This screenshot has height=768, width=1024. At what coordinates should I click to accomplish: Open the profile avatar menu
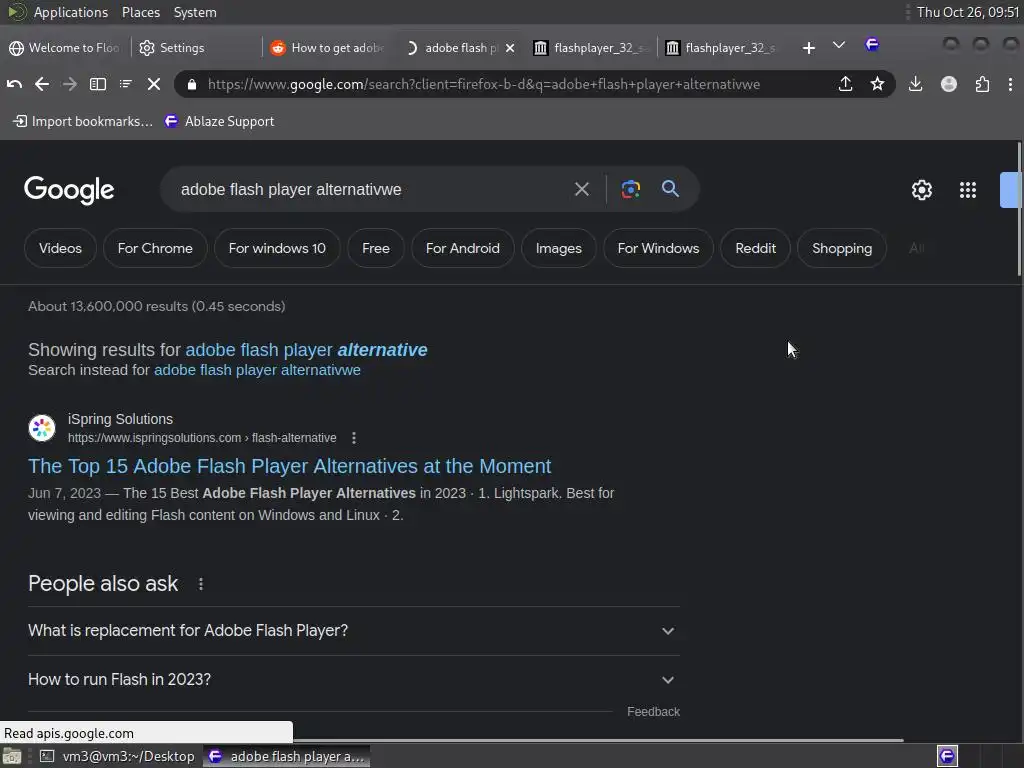click(949, 84)
